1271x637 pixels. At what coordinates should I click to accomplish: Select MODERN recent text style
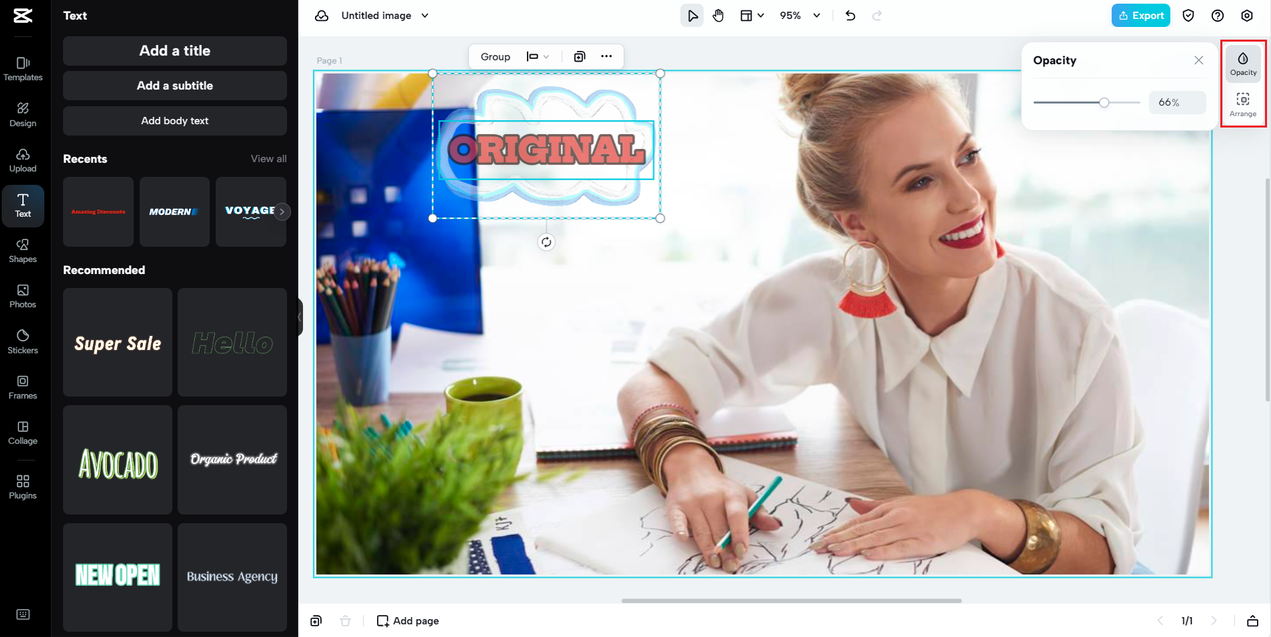click(174, 212)
